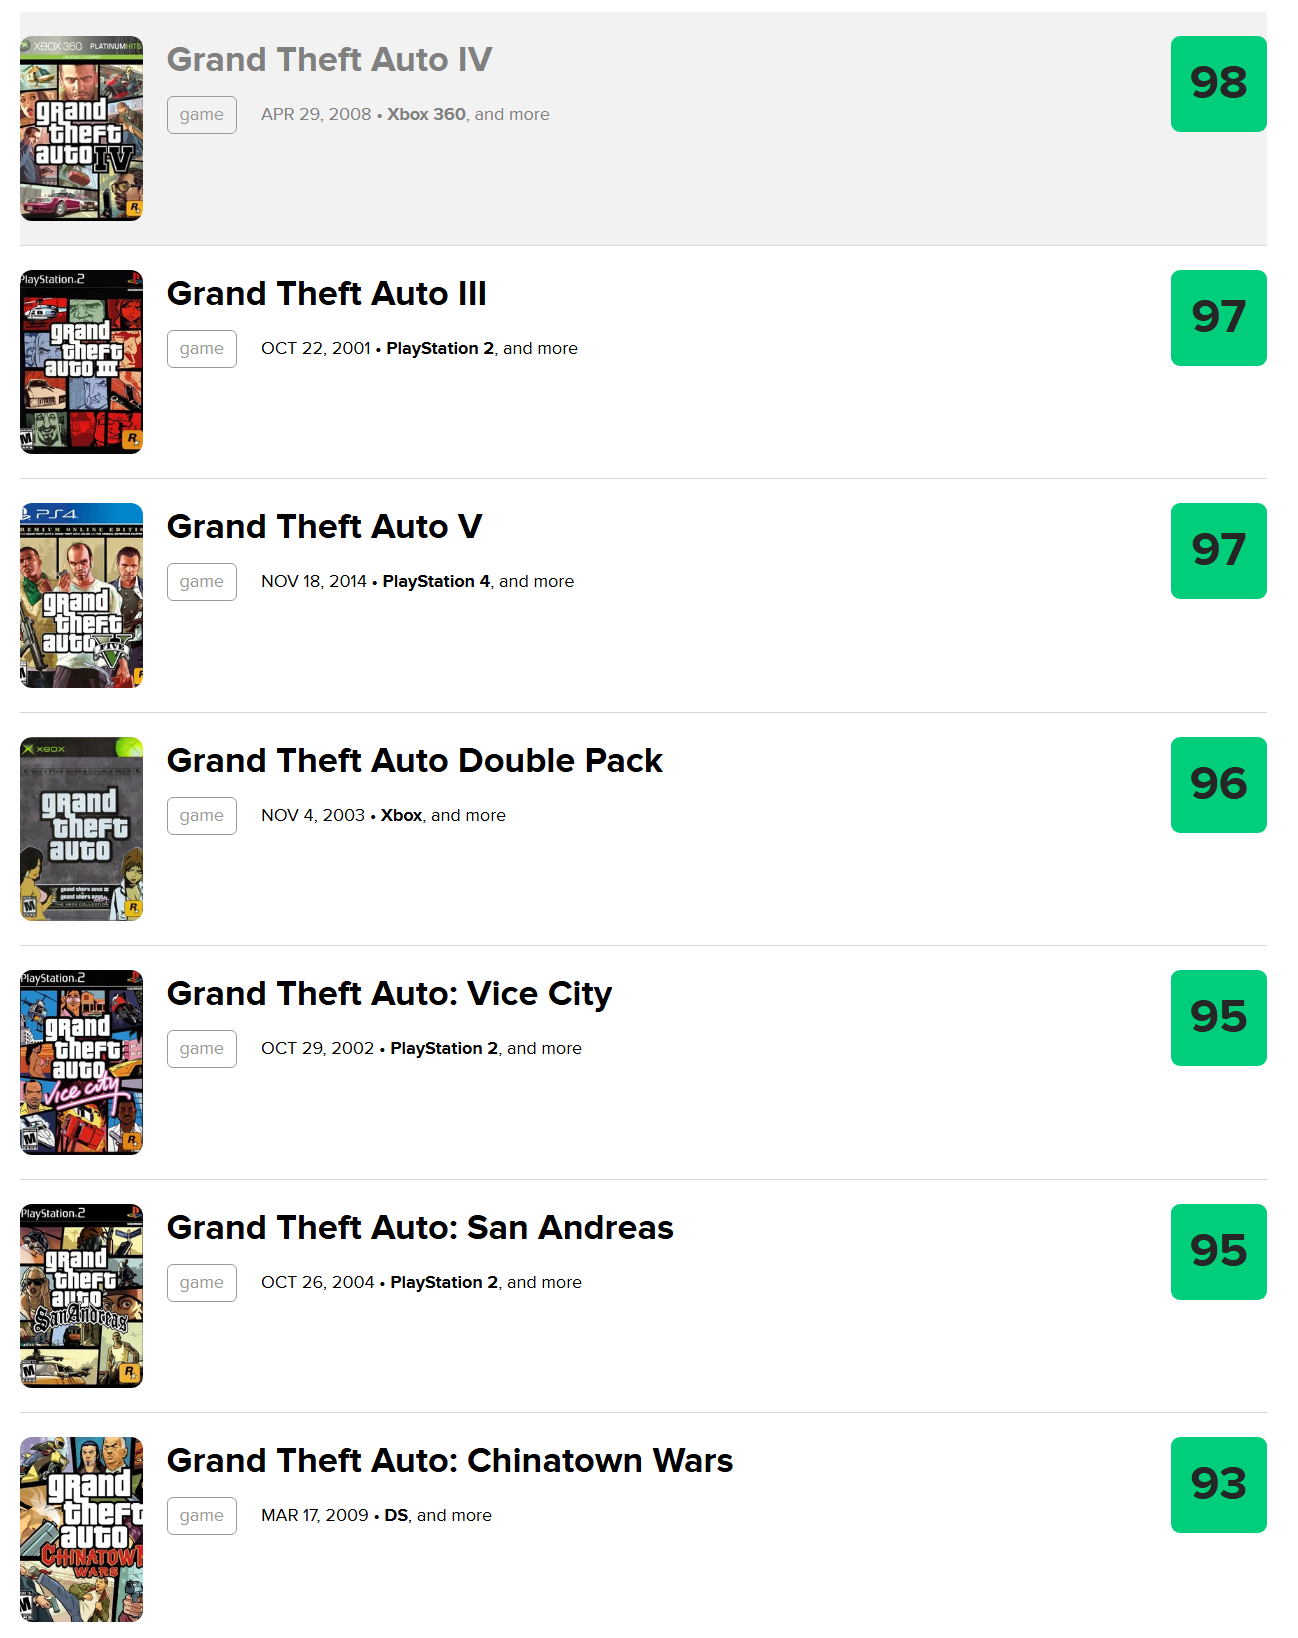Click the 93 score badge for Chinatown Wars
Screen dimensions: 1298x1638
tap(1218, 1485)
